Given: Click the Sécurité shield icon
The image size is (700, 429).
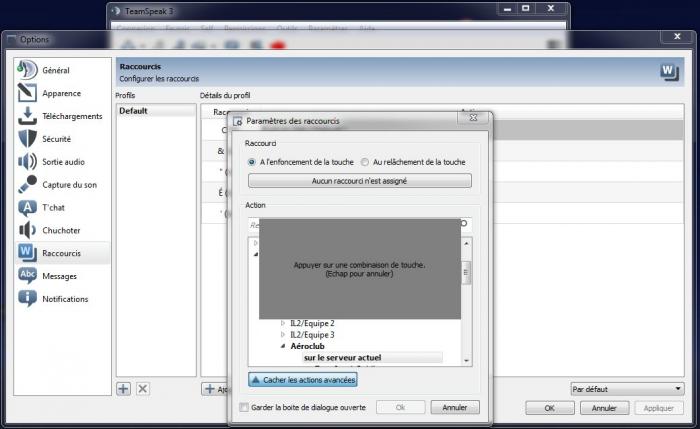Looking at the screenshot, I should tap(27, 138).
